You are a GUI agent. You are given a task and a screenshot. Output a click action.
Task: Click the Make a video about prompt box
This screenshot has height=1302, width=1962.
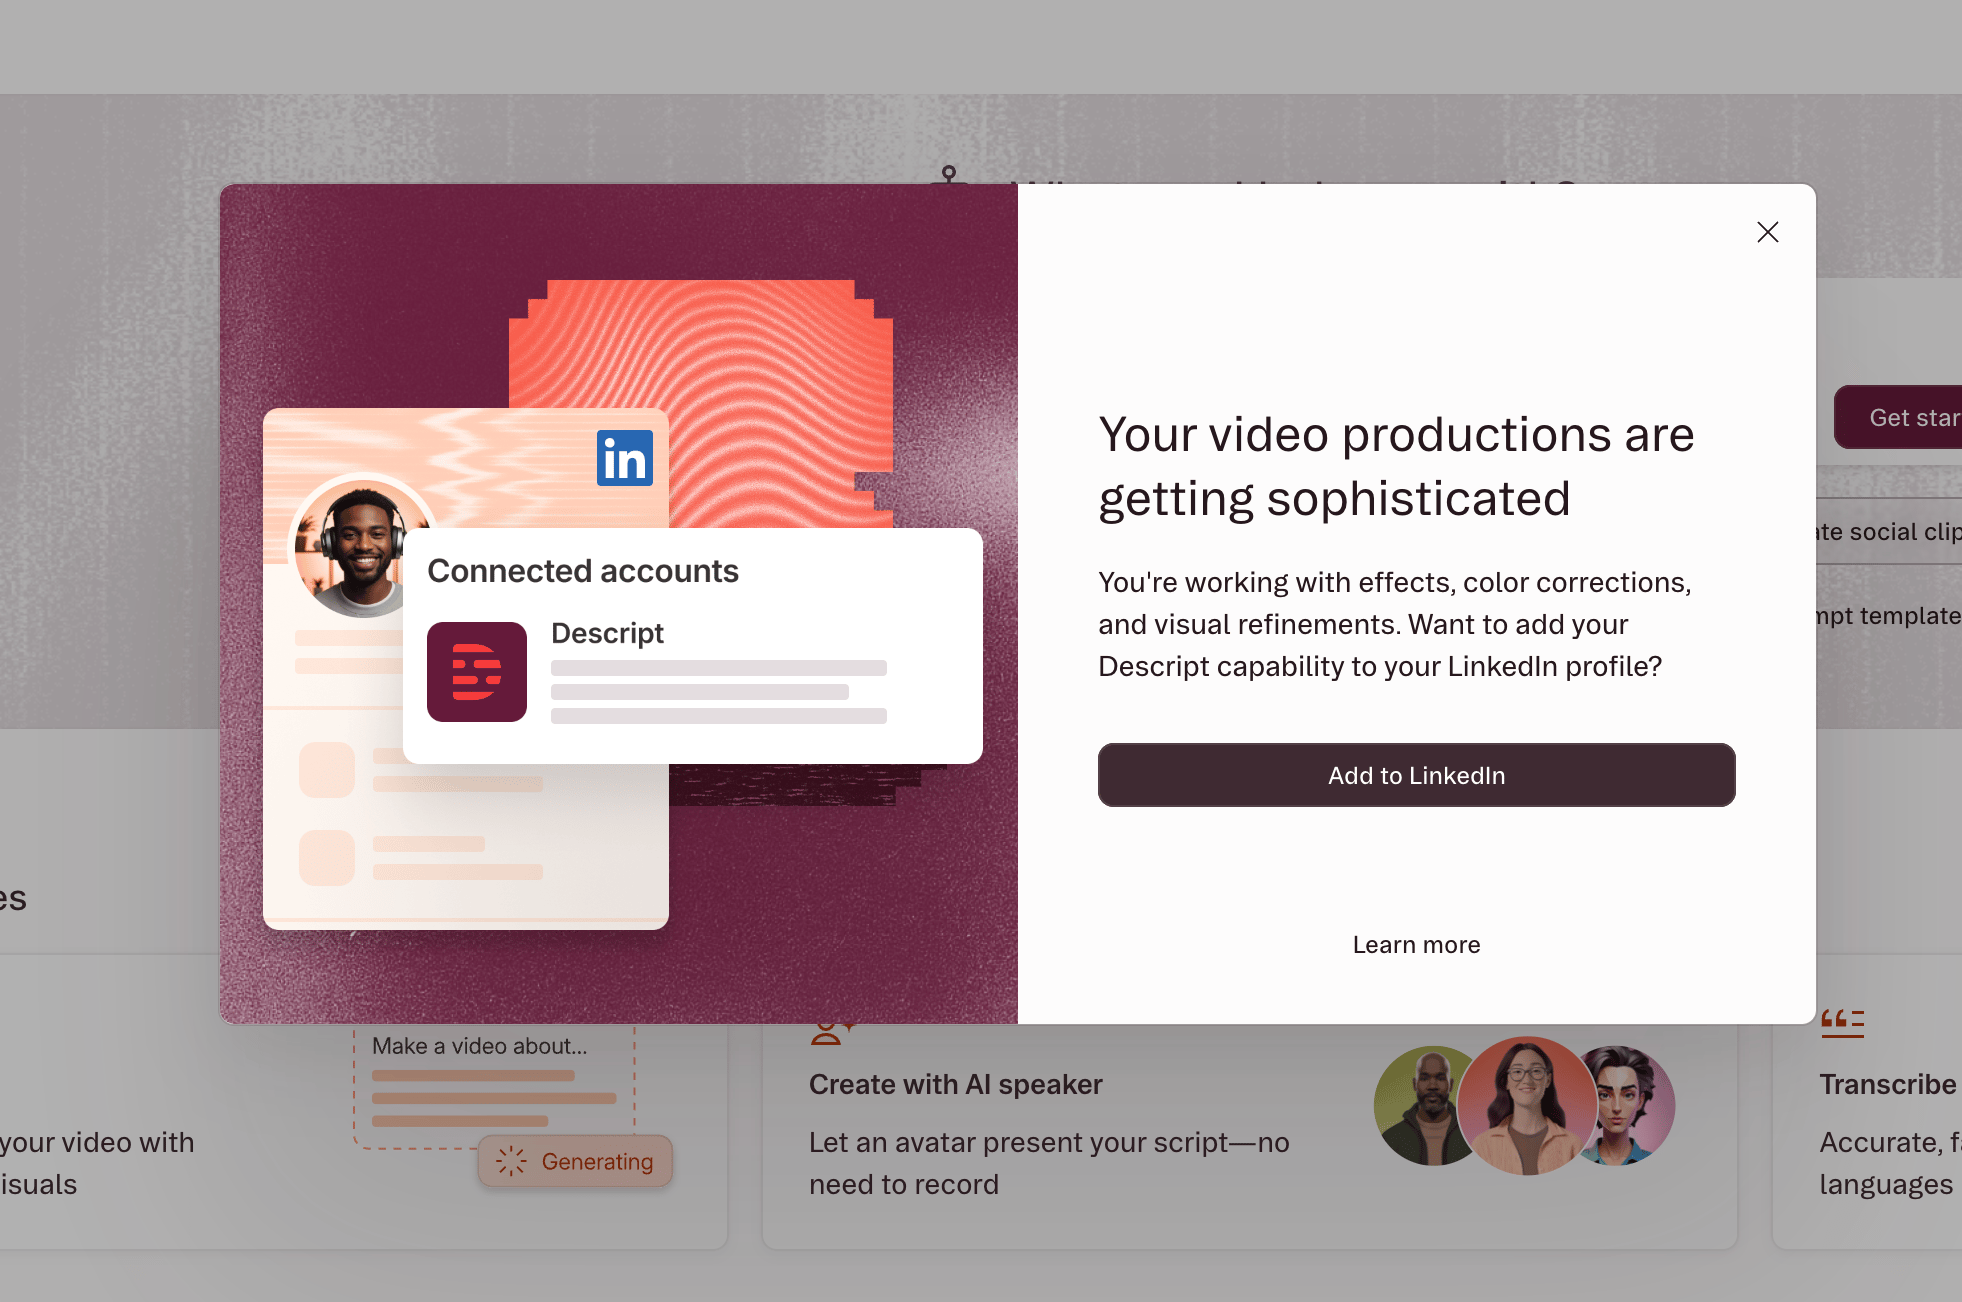pyautogui.click(x=494, y=1086)
